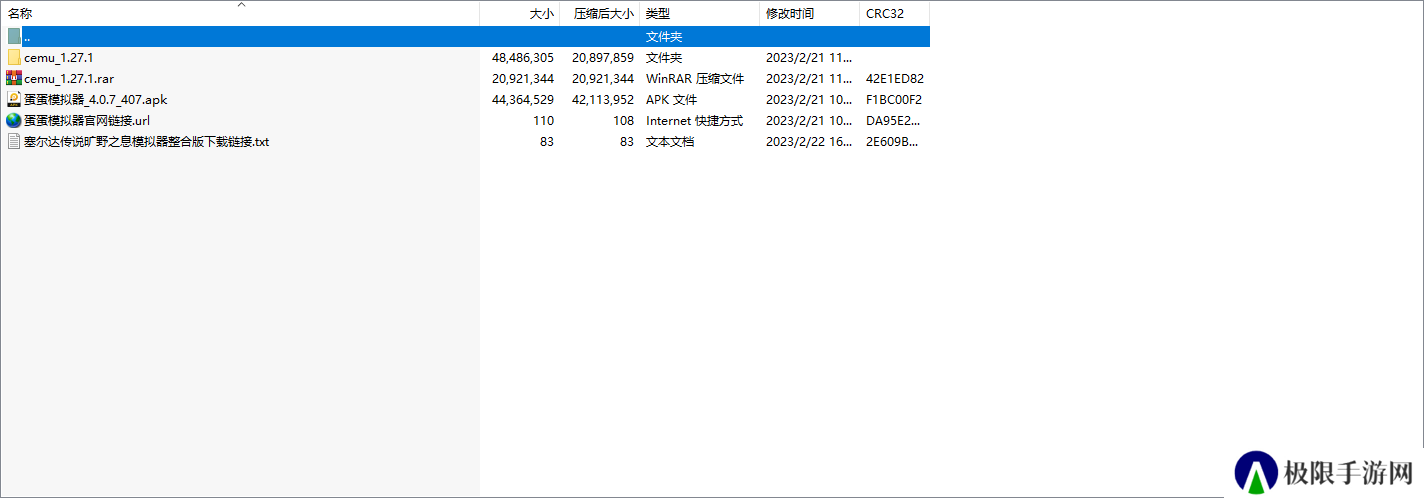The image size is (1424, 498).
Task: Click size value 48,486,305
Action: point(523,57)
